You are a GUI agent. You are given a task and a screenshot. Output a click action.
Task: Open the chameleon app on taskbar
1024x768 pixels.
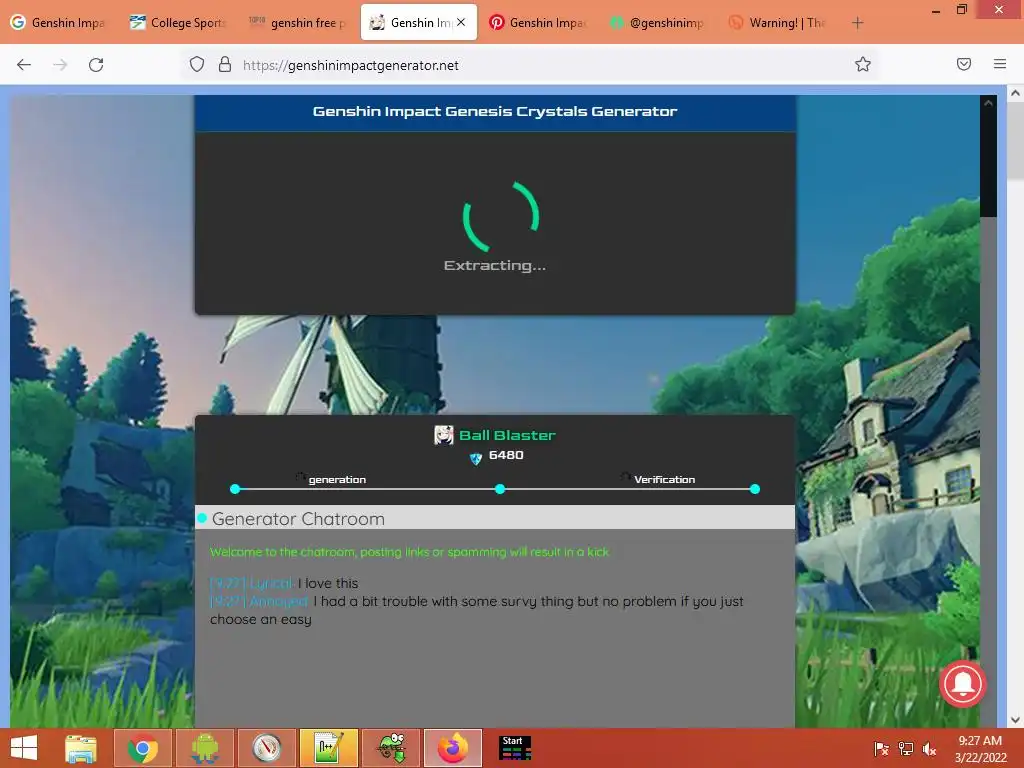391,748
